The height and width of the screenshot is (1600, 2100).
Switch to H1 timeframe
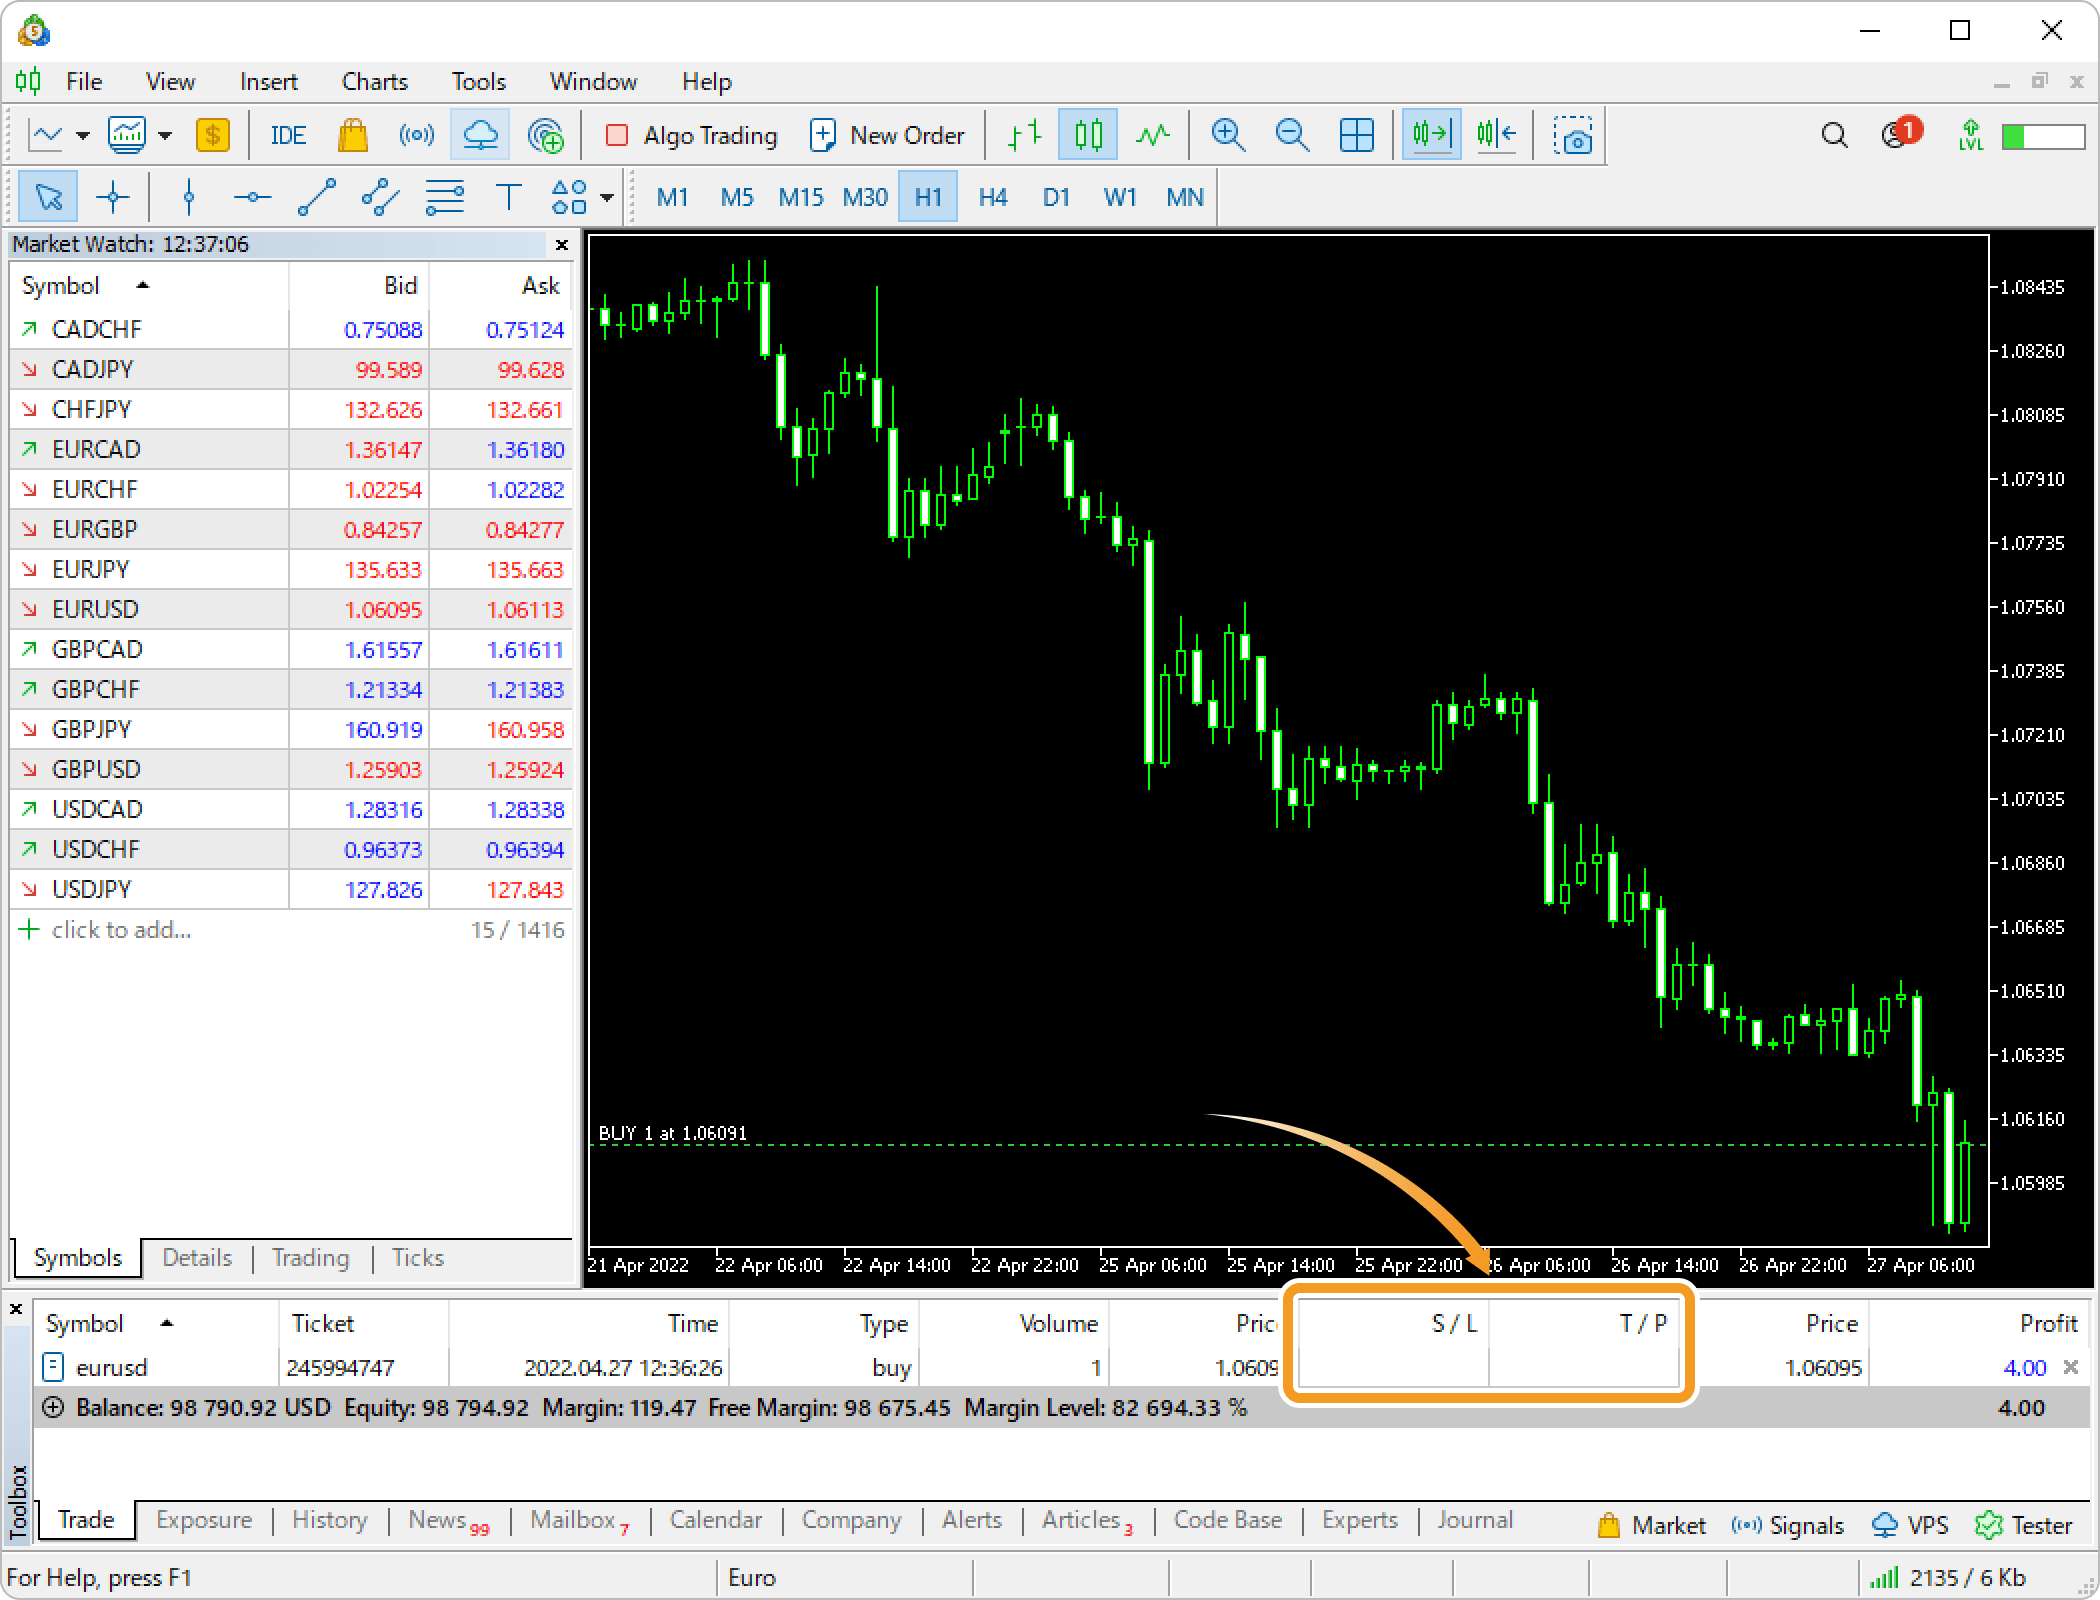pos(927,197)
